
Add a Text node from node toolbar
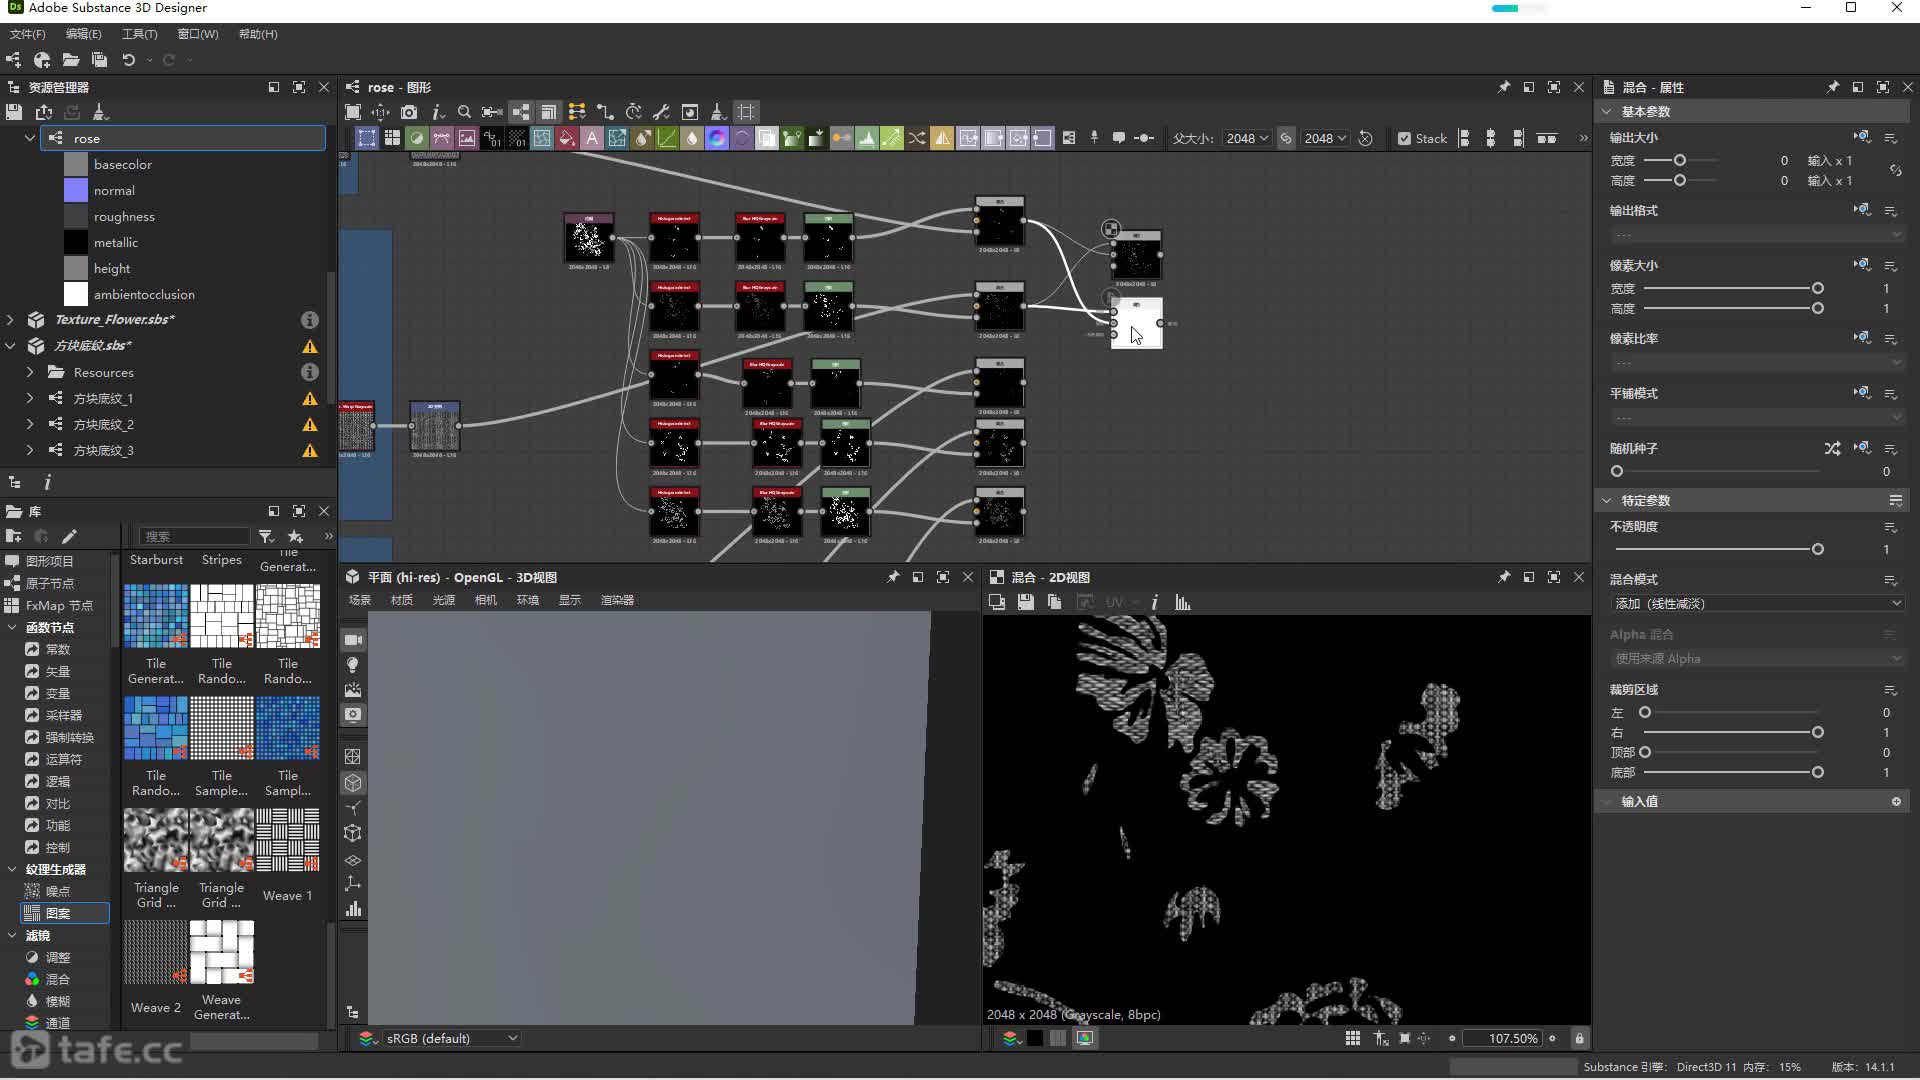pos(592,138)
